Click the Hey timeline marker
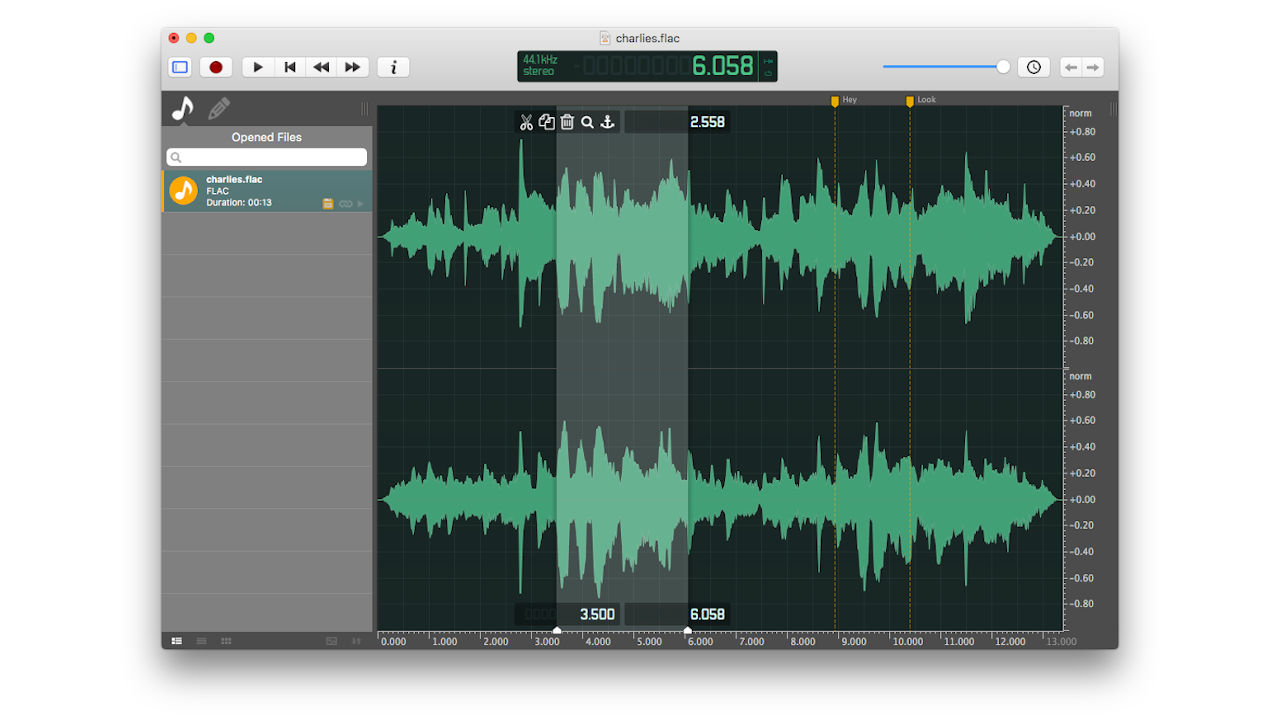This screenshot has height=720, width=1280. tap(835, 101)
